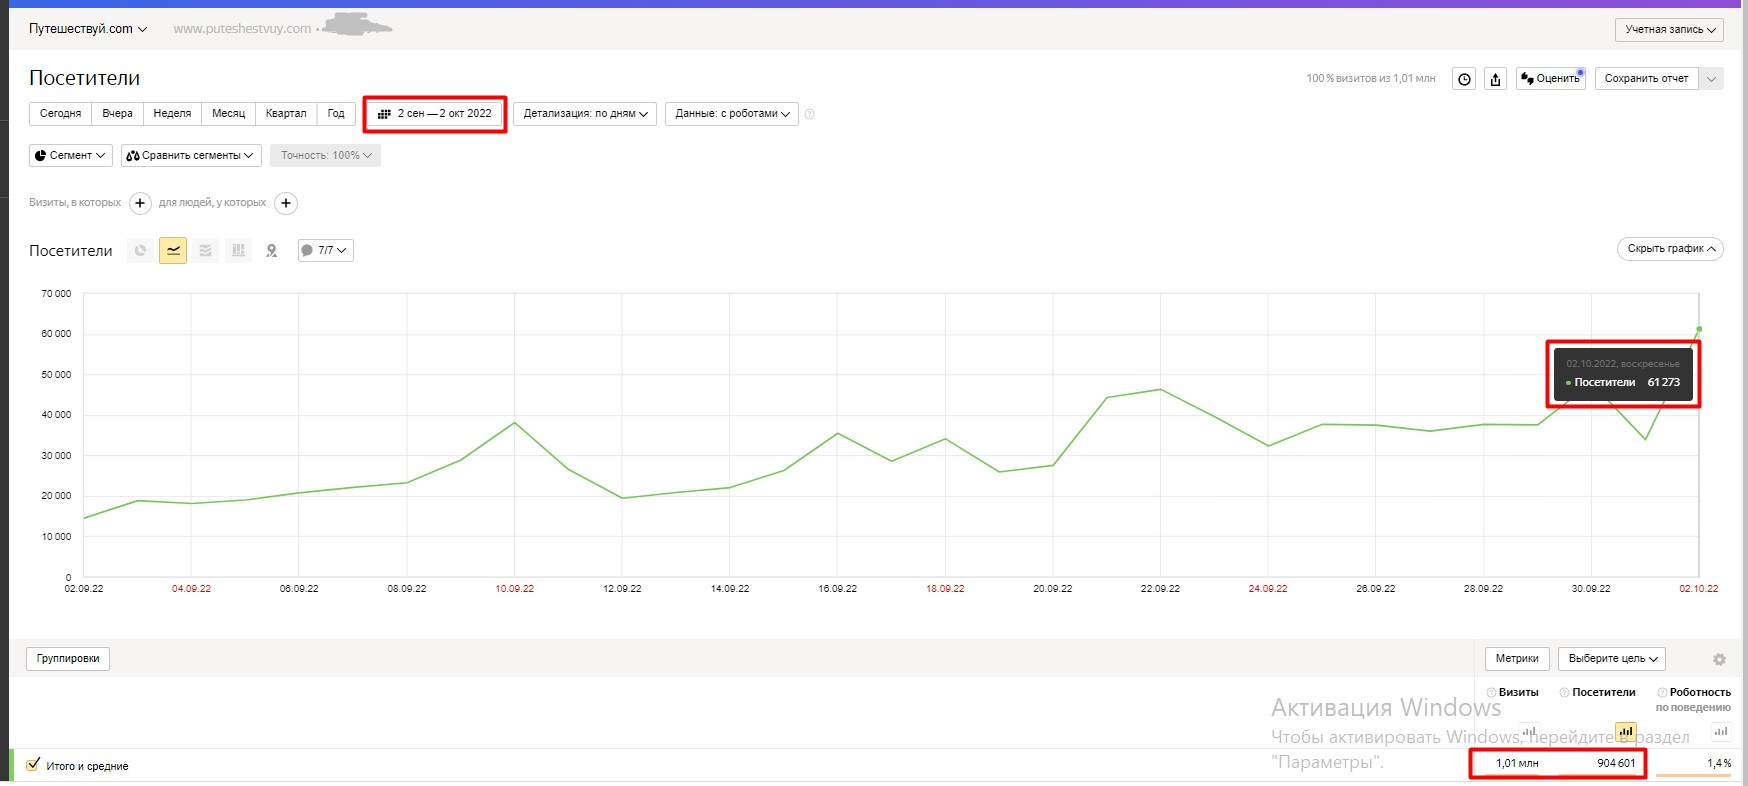Select the Год period tab
1748x786 pixels.
[336, 114]
